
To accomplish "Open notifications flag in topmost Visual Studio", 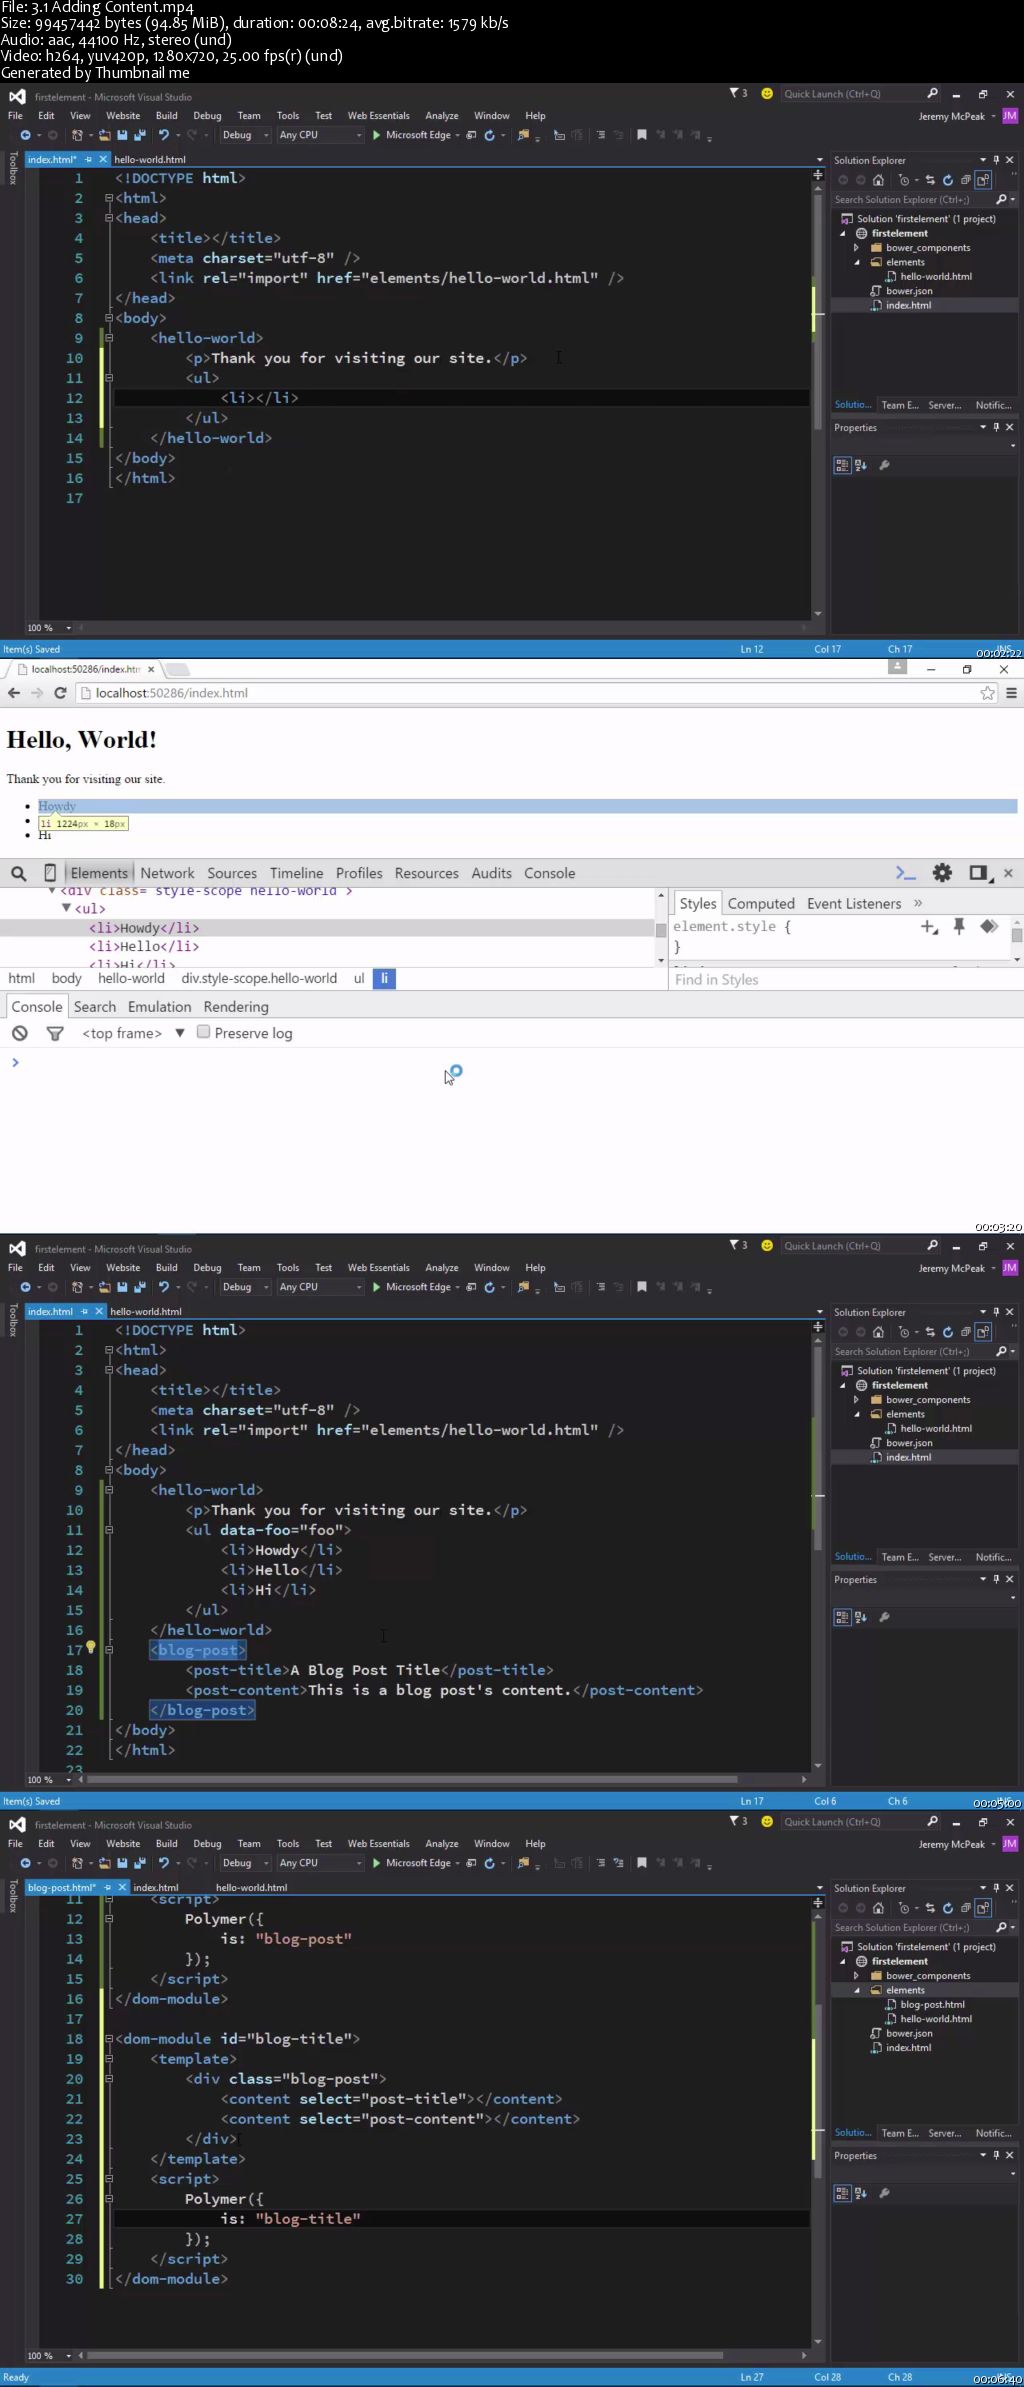I will [x=739, y=93].
